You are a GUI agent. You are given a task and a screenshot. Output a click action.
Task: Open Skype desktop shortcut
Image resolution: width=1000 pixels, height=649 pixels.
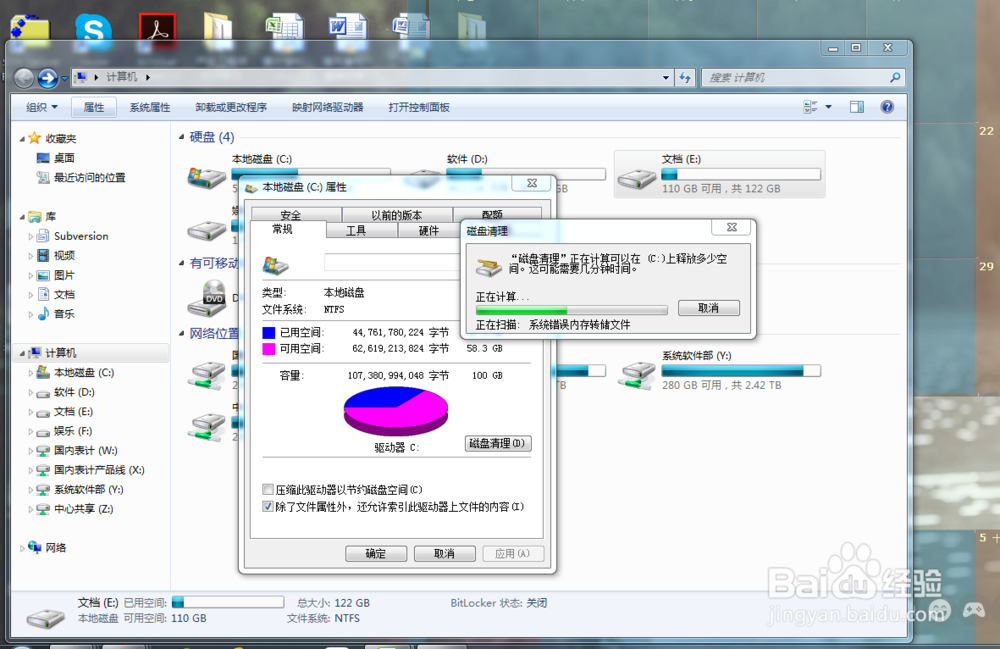93,30
